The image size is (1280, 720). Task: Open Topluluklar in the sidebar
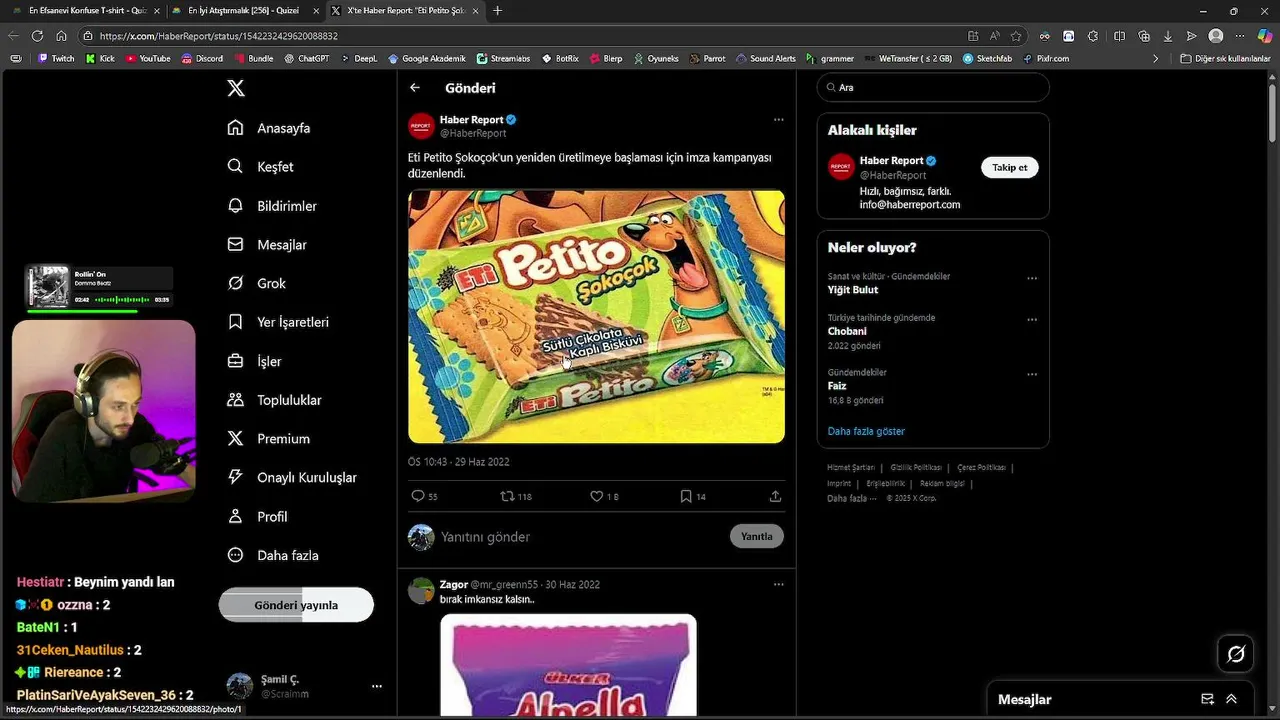275,400
